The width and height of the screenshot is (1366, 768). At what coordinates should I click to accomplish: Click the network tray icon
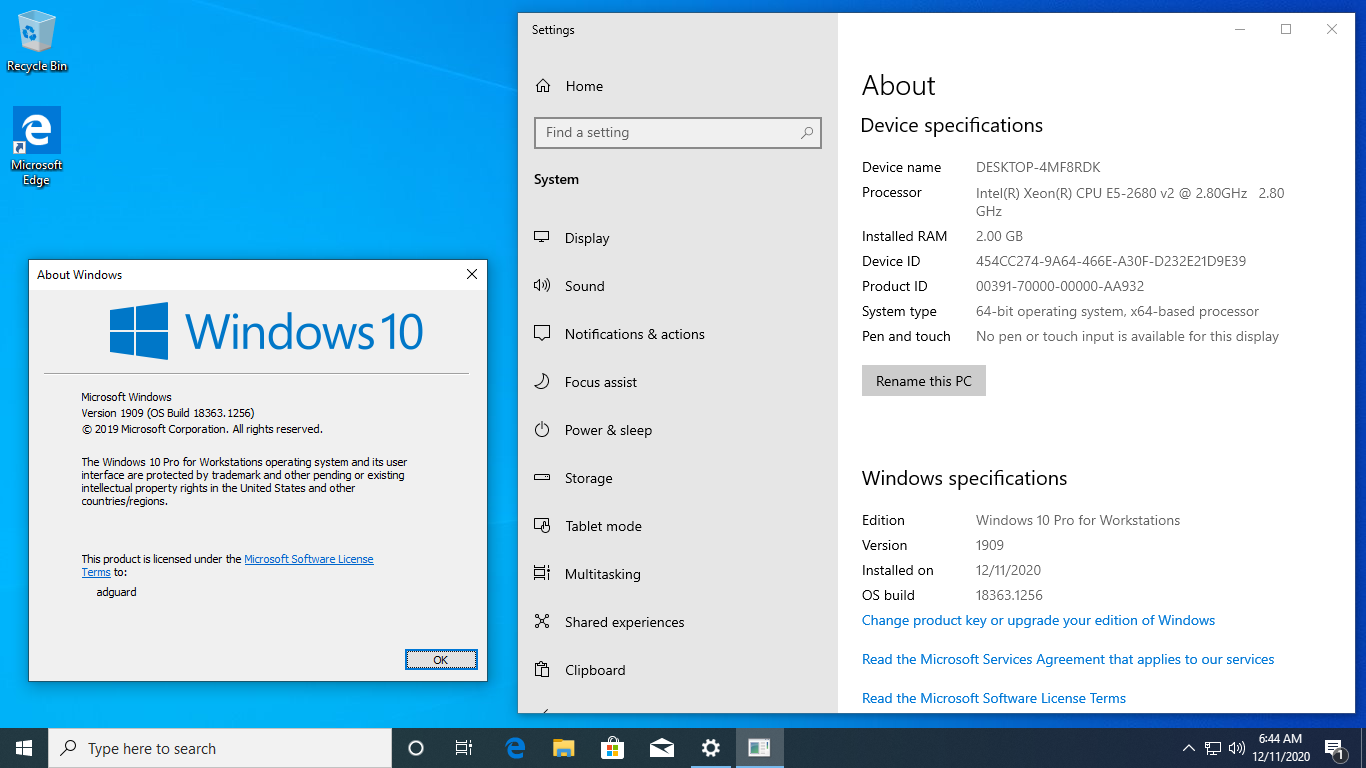tap(1213, 748)
